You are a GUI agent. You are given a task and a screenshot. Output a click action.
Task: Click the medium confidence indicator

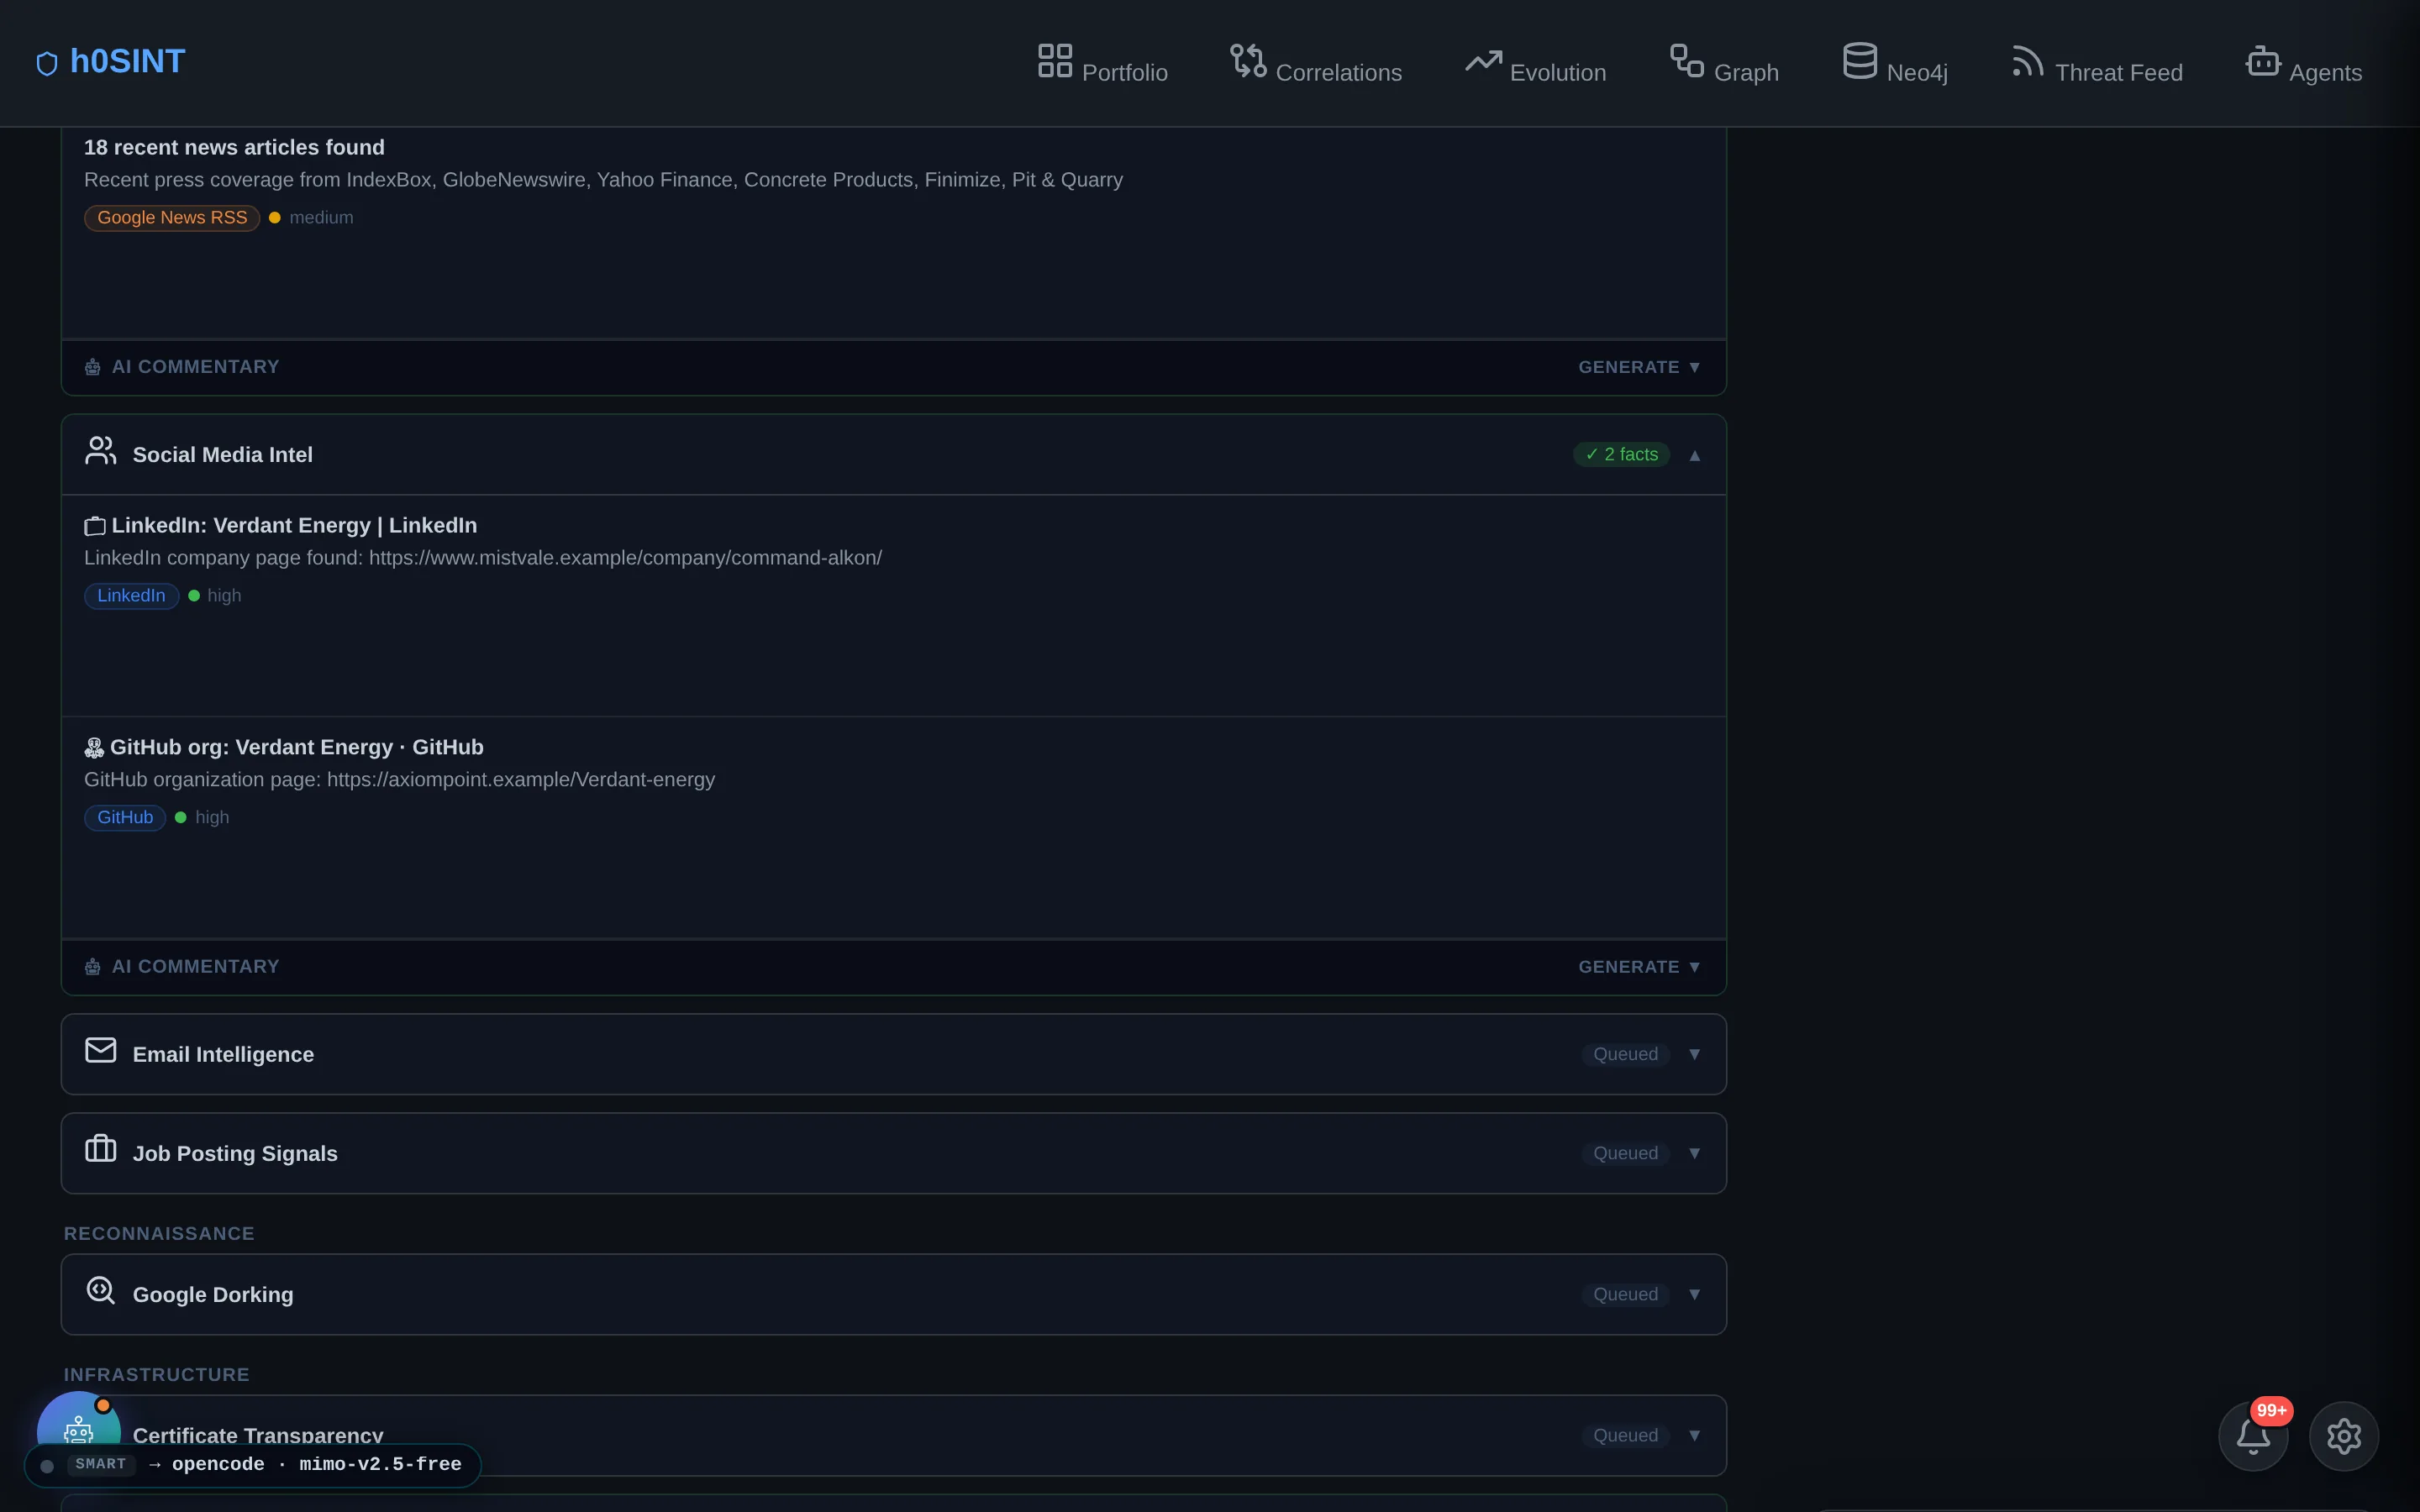pyautogui.click(x=311, y=218)
